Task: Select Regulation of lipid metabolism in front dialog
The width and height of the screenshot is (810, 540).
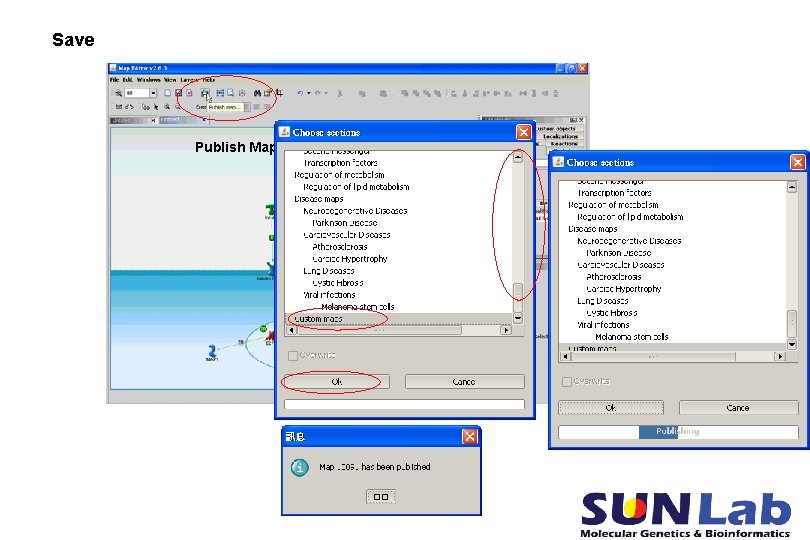Action: pyautogui.click(x=356, y=187)
